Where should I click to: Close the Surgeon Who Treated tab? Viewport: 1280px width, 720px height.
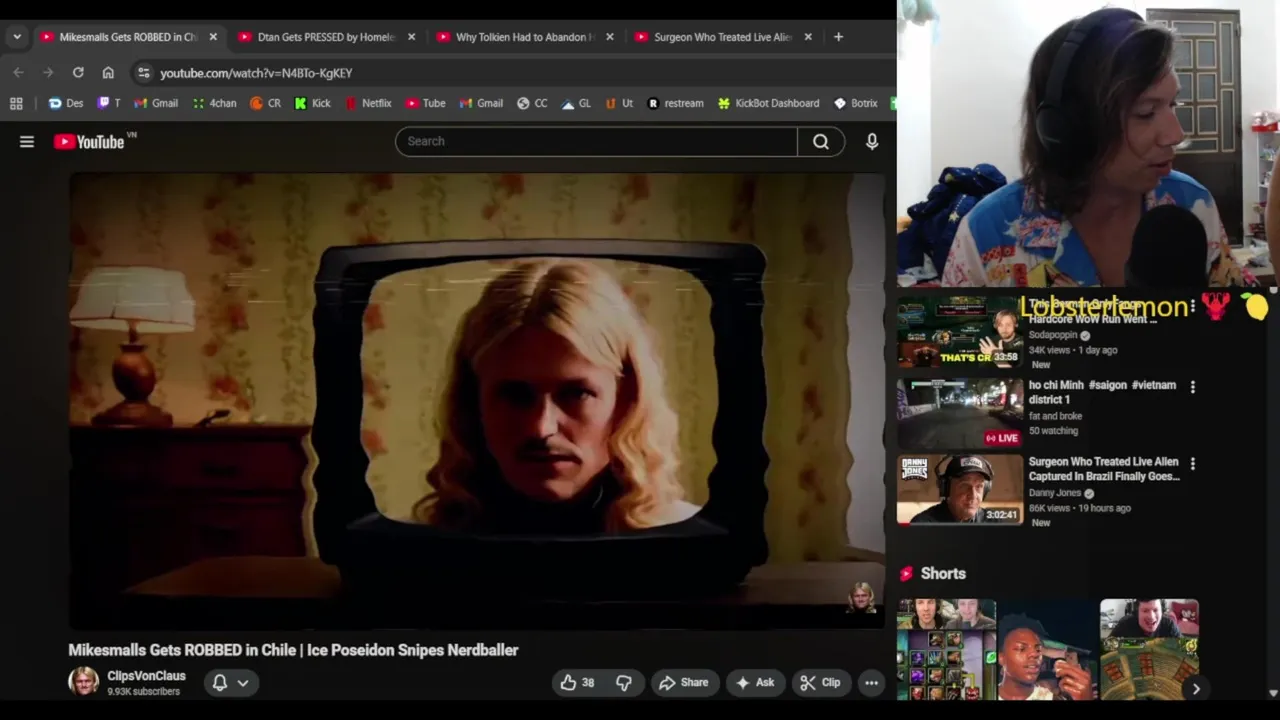pyautogui.click(x=808, y=37)
